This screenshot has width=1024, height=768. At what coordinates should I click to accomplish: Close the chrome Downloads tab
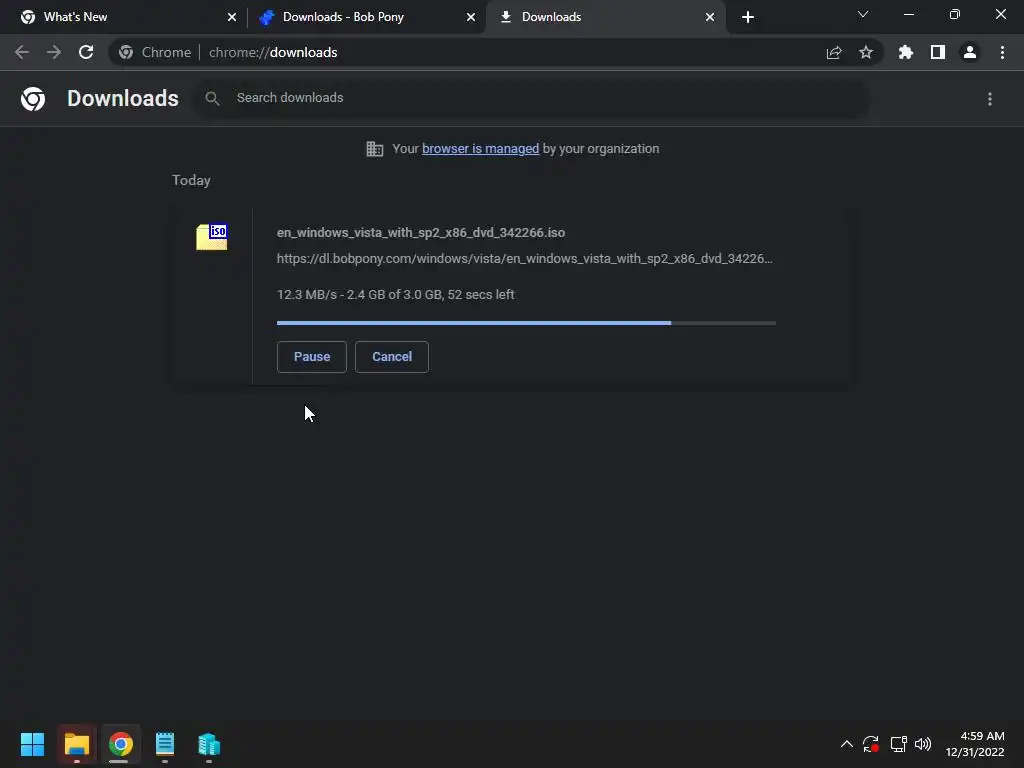coord(710,17)
